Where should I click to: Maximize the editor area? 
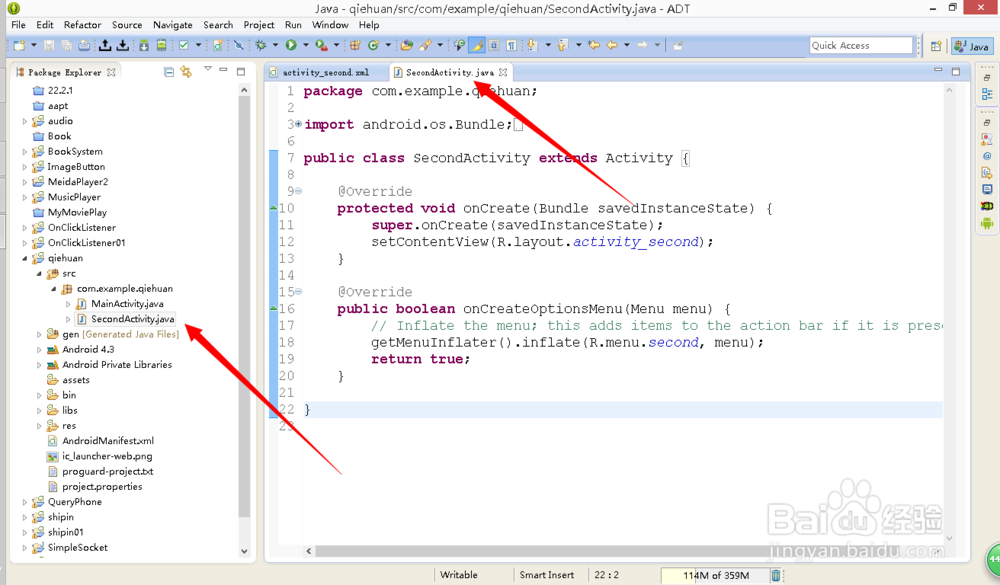click(x=955, y=71)
